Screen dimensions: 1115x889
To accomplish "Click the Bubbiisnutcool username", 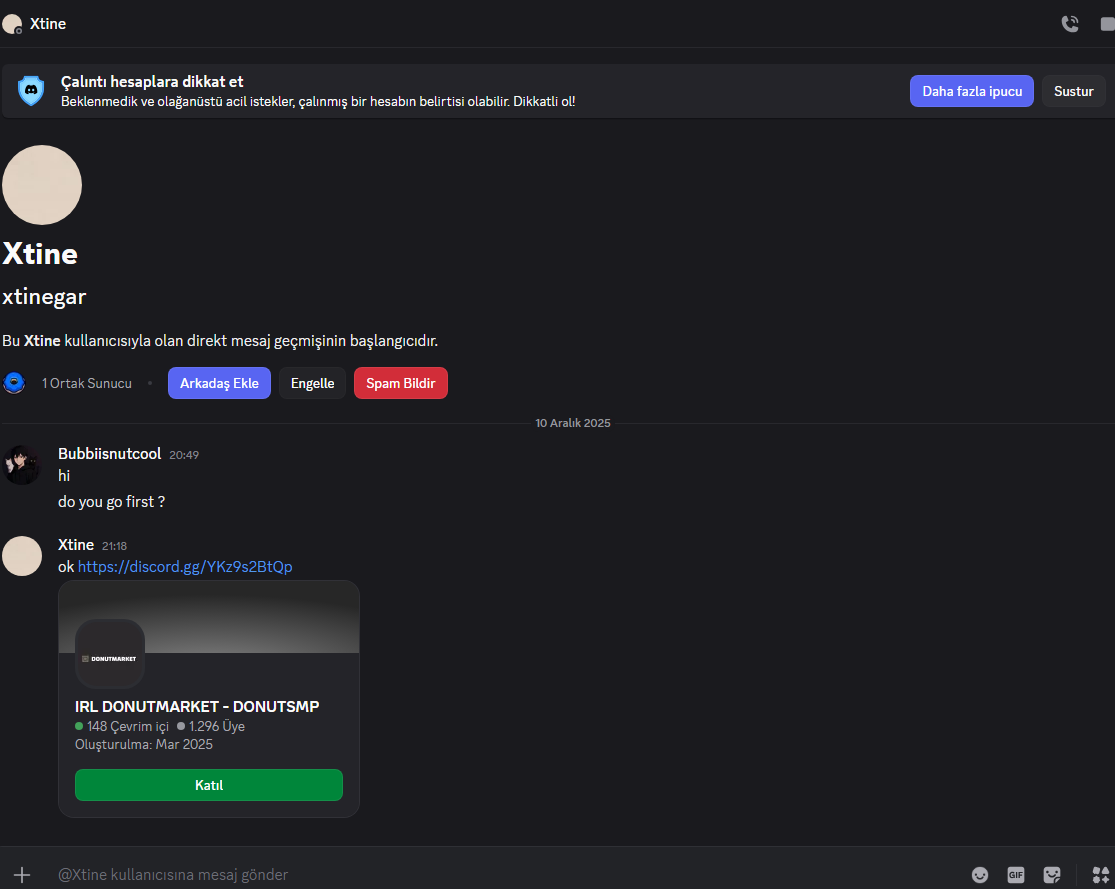I will 110,454.
